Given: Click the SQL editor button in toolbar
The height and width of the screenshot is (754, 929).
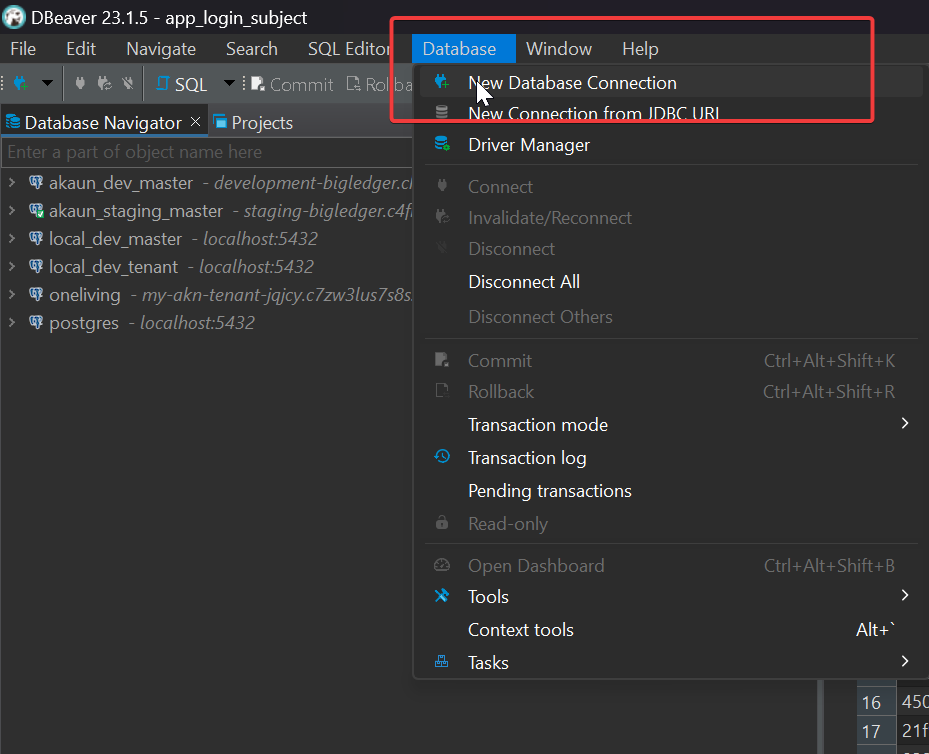Looking at the screenshot, I should (x=182, y=84).
